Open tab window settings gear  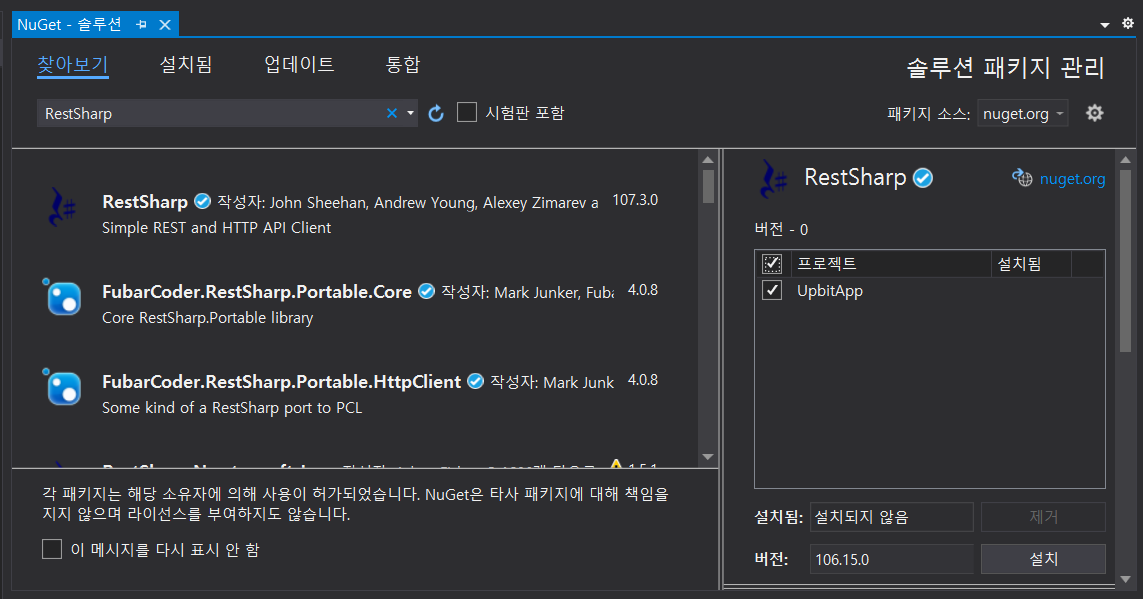point(1128,23)
